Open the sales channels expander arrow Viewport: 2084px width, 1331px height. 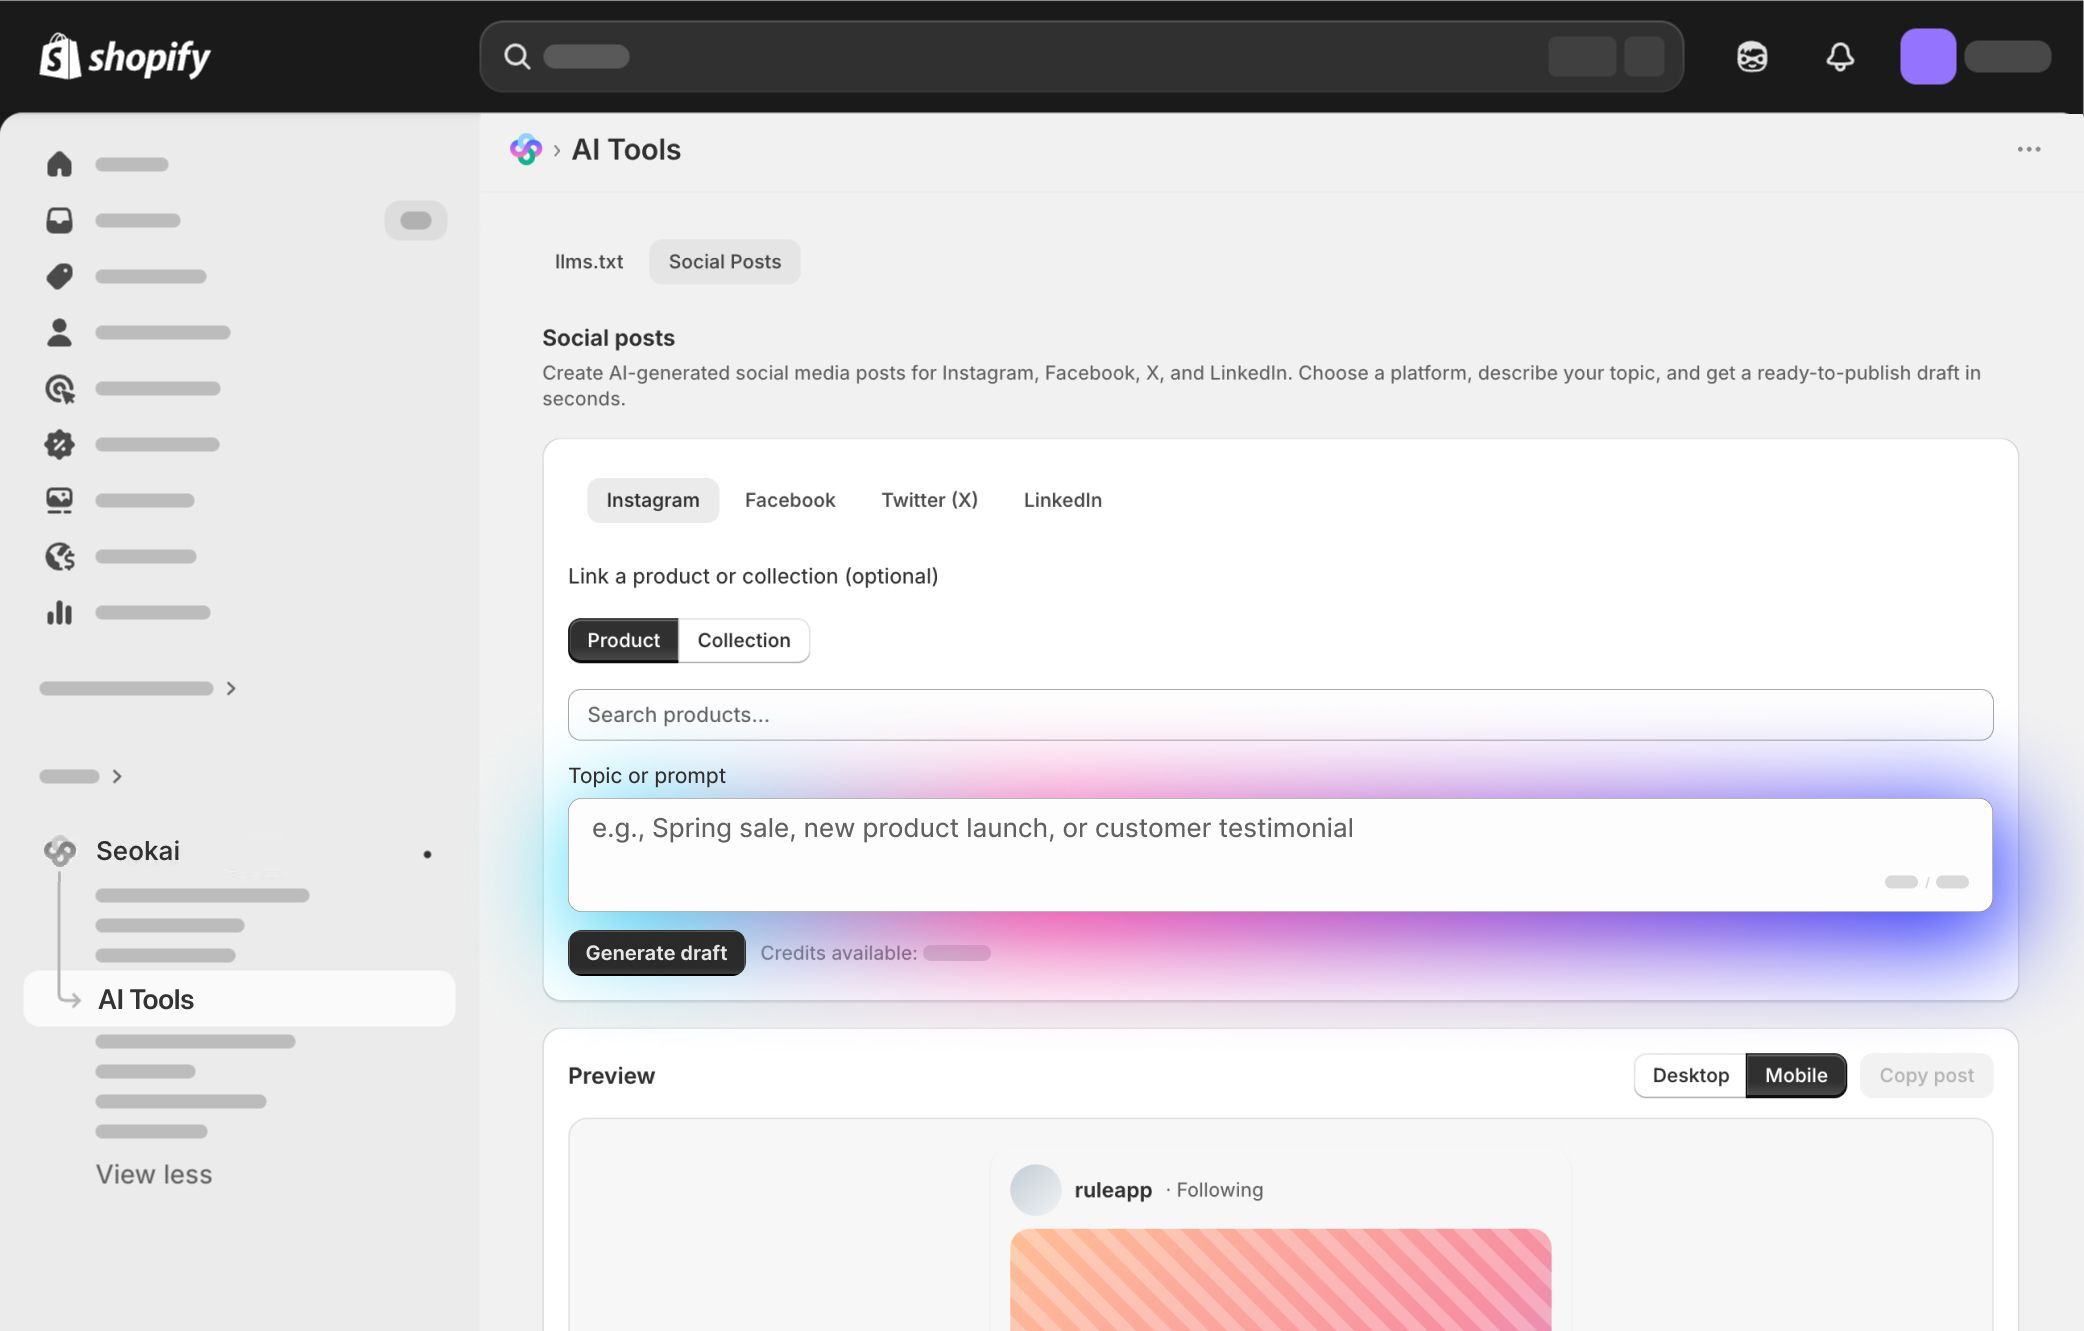(117, 776)
